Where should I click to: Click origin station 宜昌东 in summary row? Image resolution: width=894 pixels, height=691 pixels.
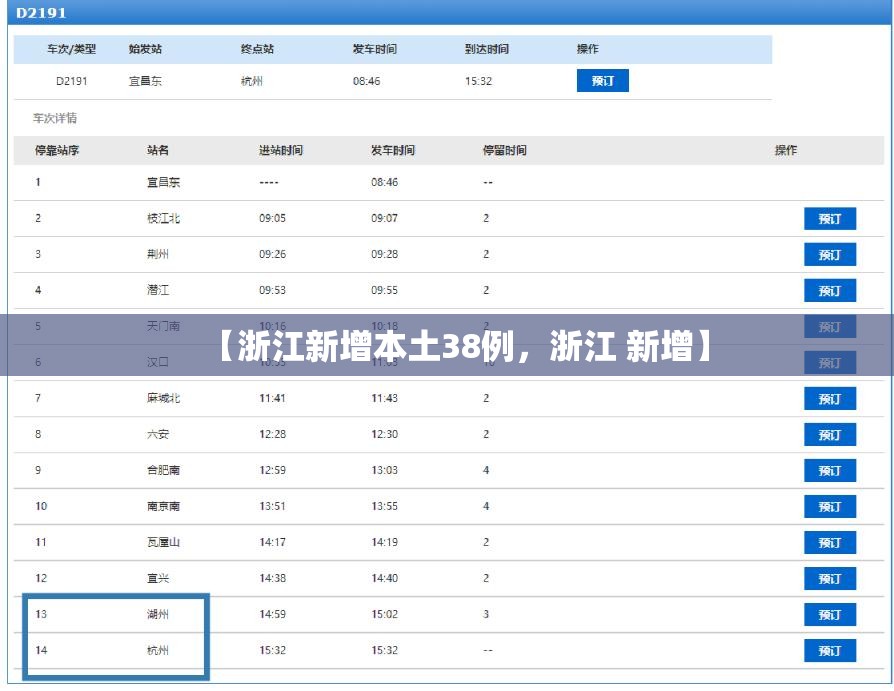[x=145, y=82]
